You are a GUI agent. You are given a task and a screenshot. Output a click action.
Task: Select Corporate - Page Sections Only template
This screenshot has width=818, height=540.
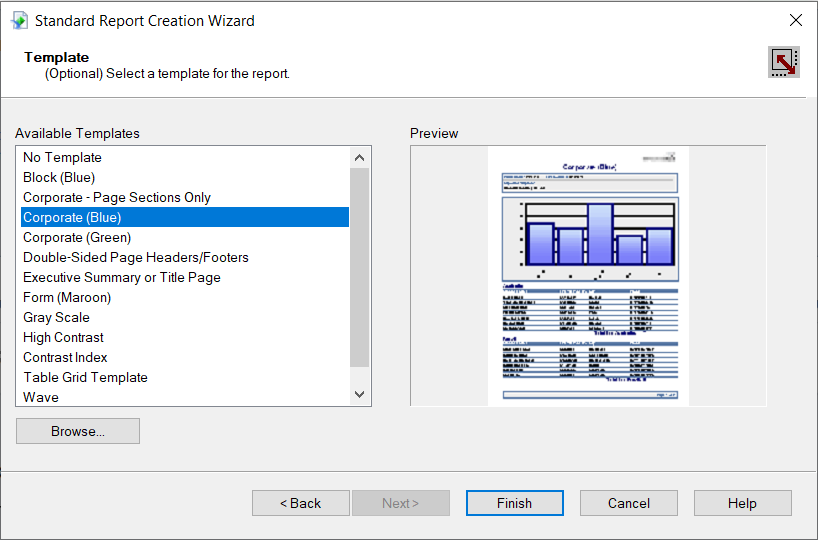coord(117,197)
